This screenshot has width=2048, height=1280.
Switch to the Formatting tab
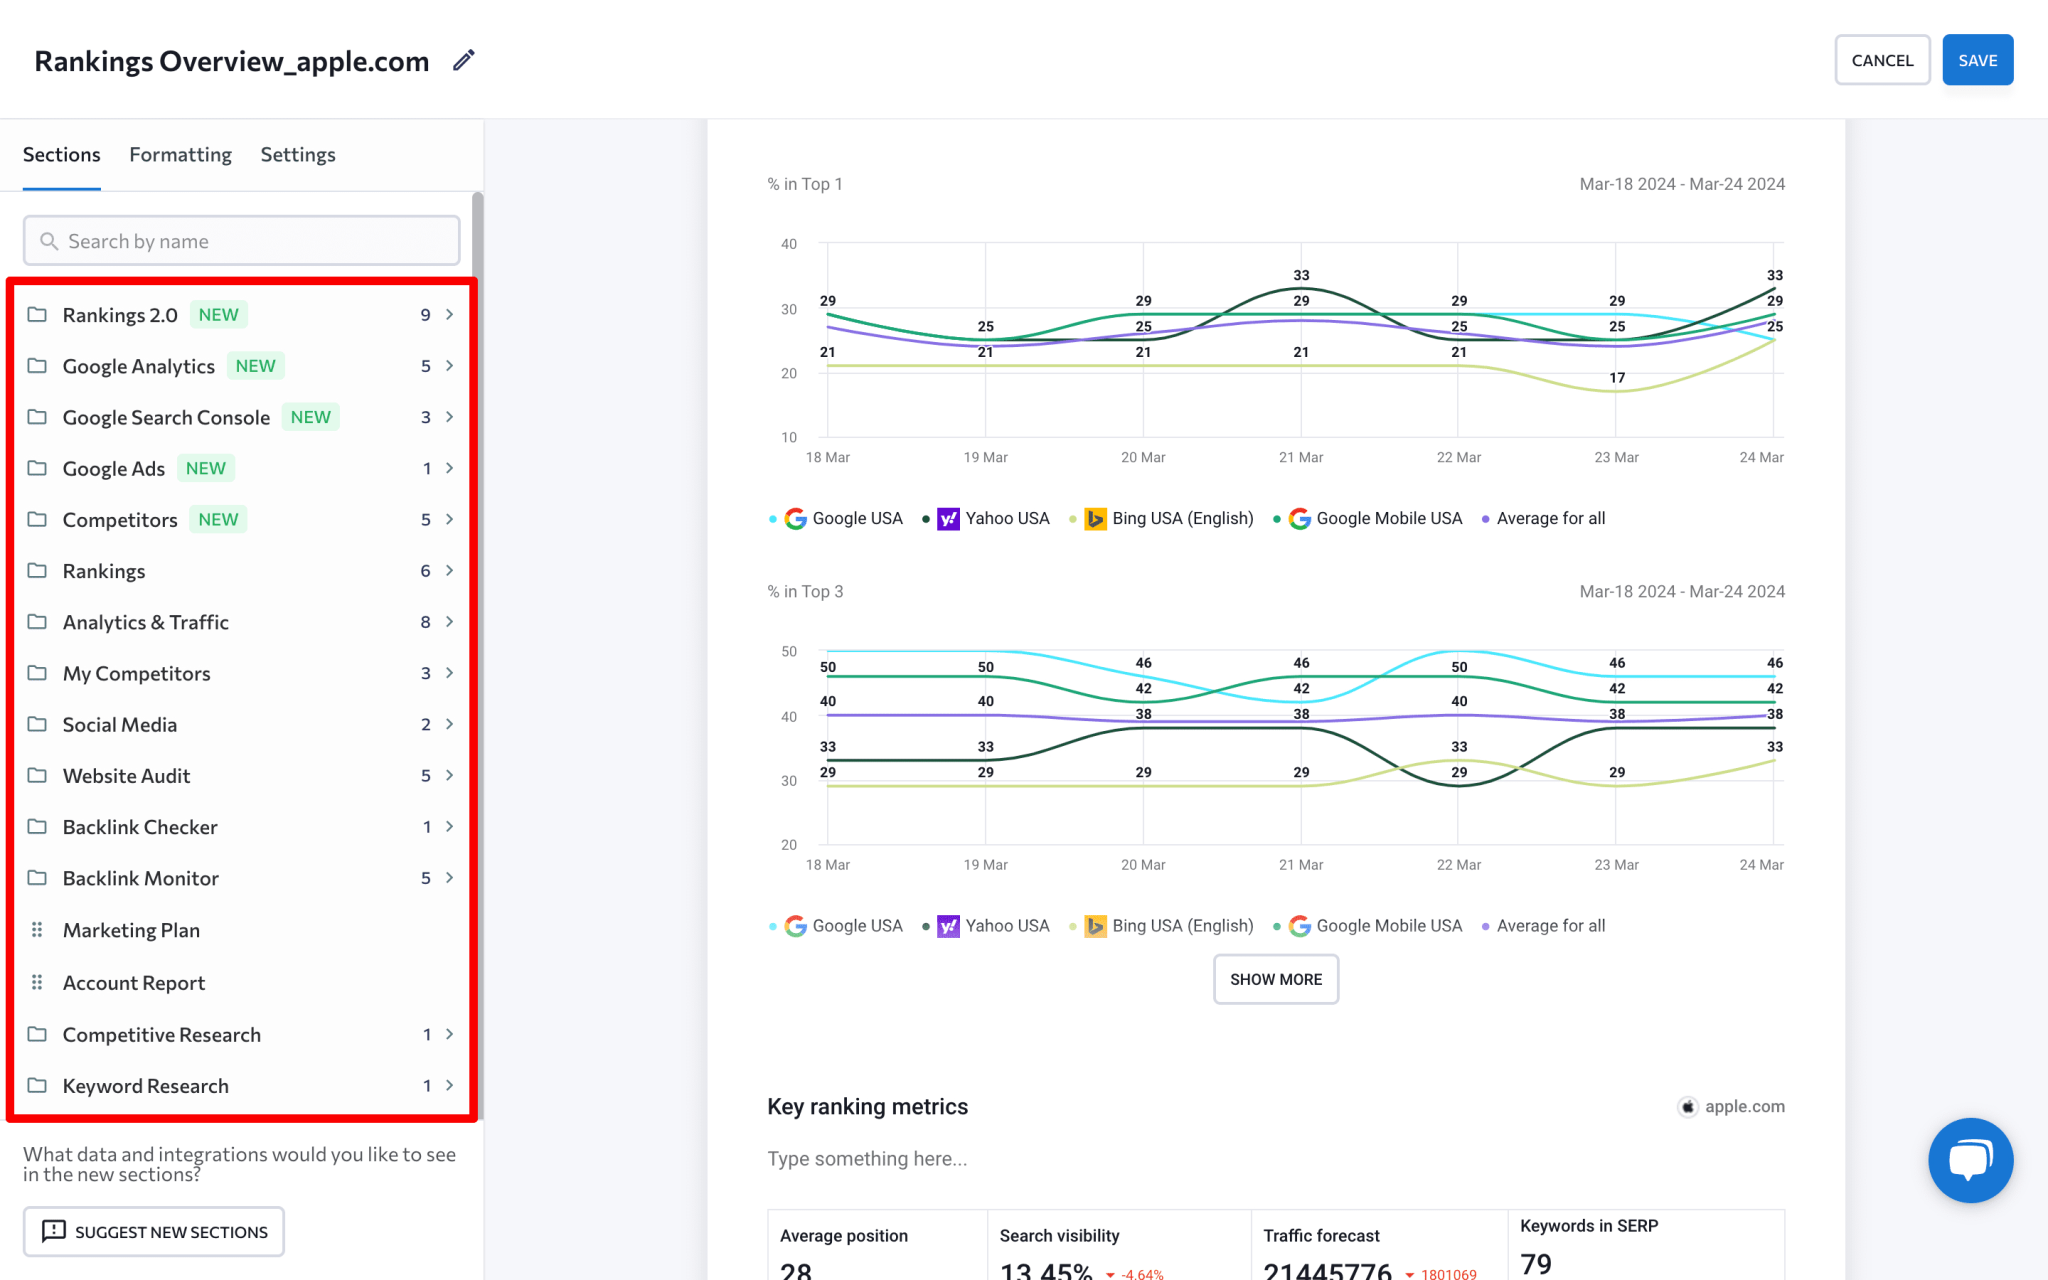click(180, 154)
